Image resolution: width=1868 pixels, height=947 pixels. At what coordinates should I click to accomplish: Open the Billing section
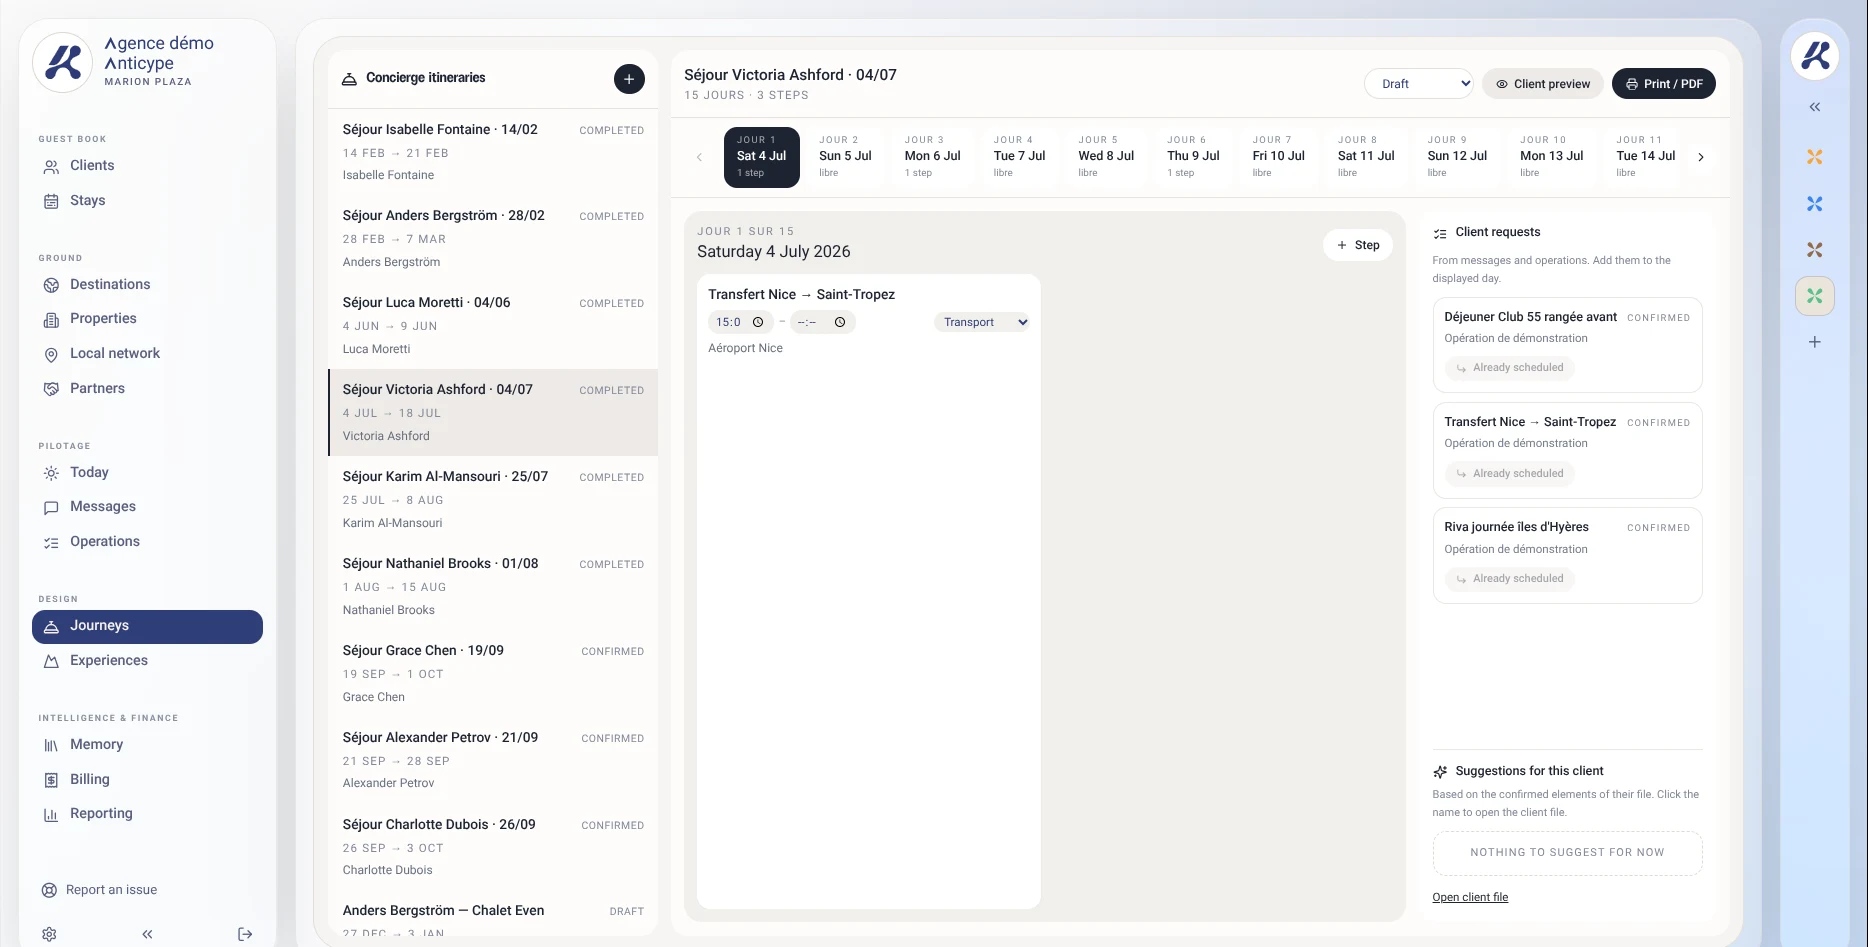point(147,780)
